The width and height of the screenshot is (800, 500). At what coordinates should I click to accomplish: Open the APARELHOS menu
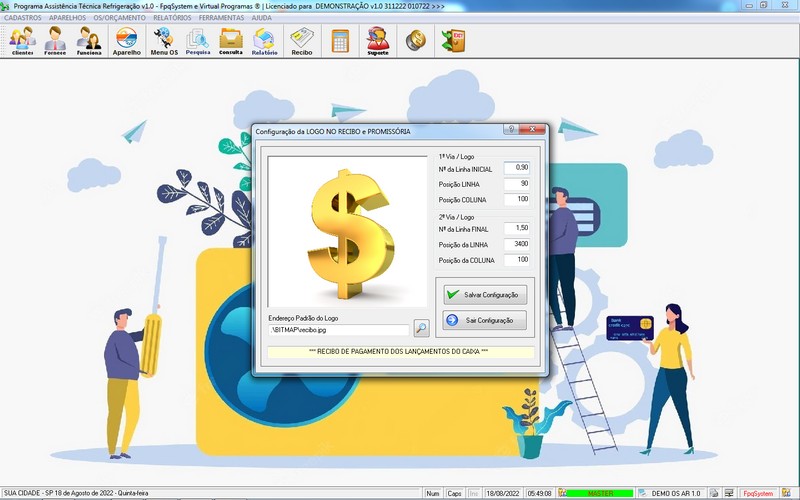(x=67, y=18)
